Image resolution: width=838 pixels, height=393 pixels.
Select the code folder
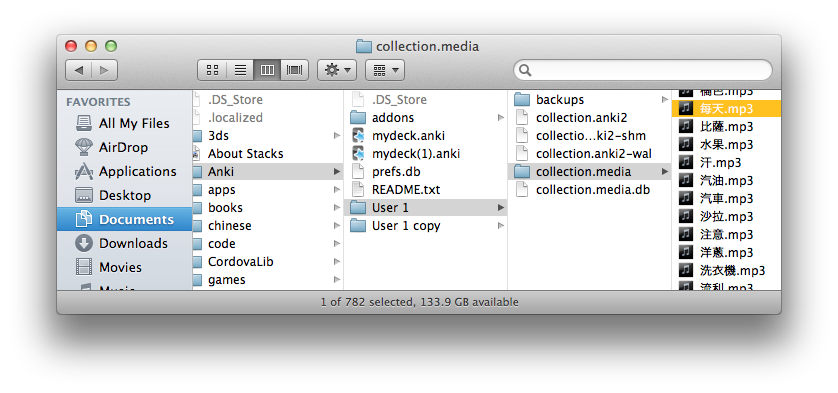268,244
